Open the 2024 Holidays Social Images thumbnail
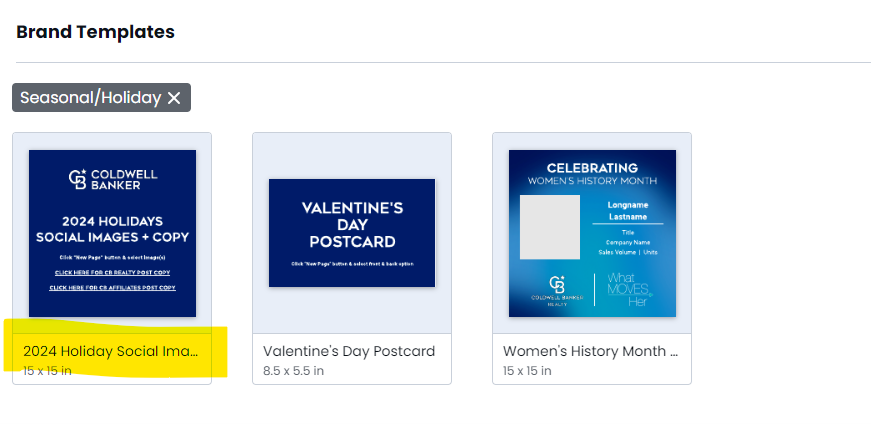 (112, 233)
